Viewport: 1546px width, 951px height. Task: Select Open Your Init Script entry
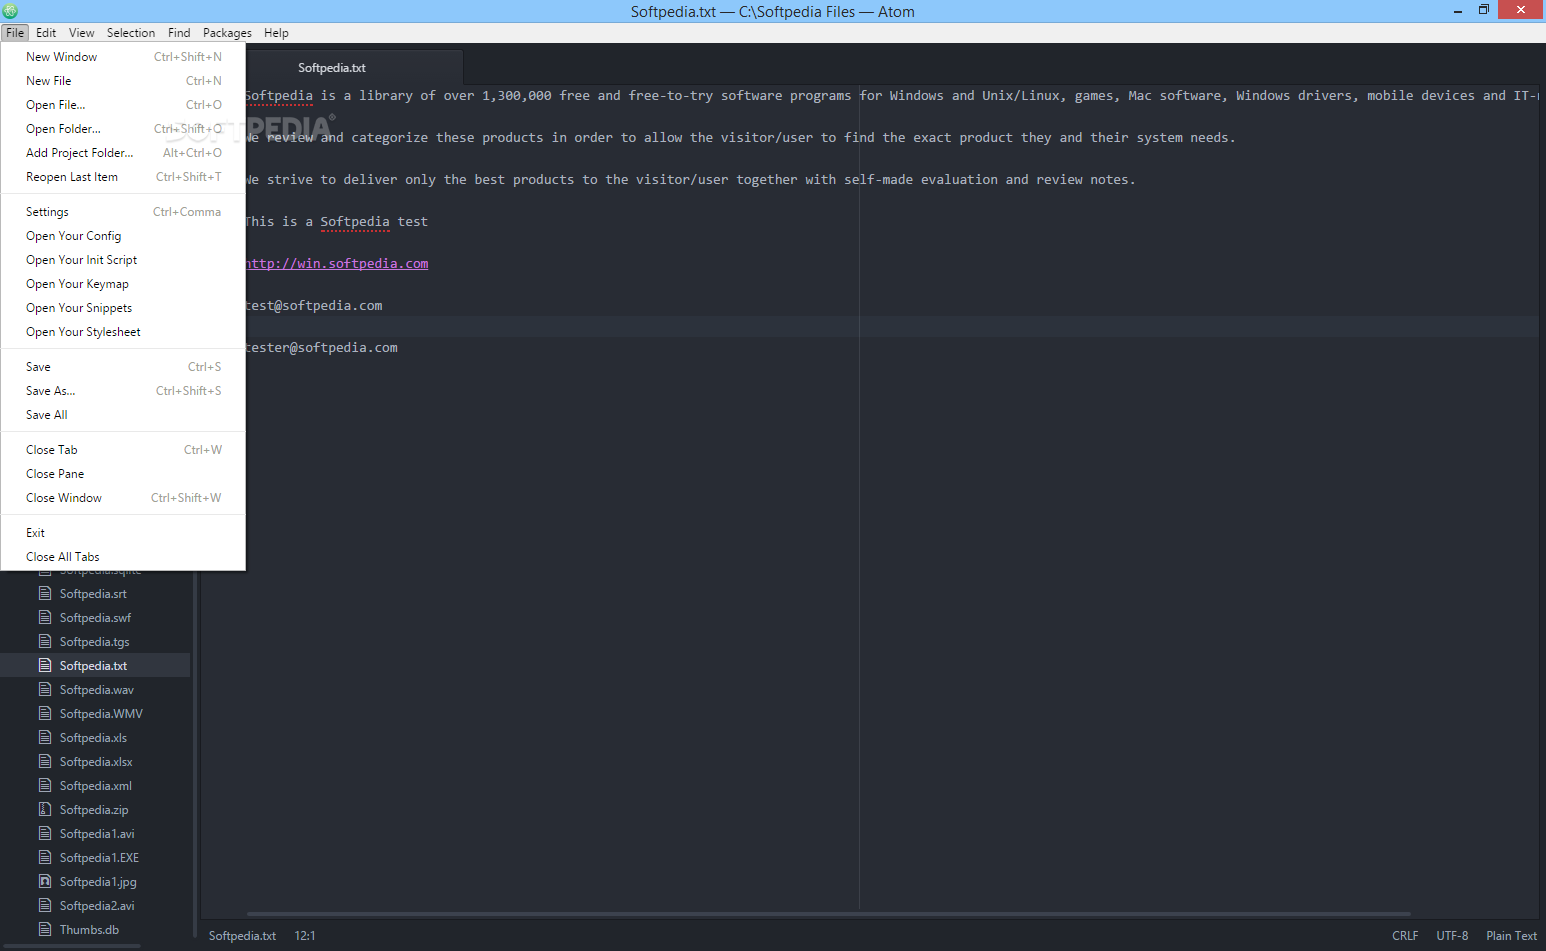coord(123,260)
